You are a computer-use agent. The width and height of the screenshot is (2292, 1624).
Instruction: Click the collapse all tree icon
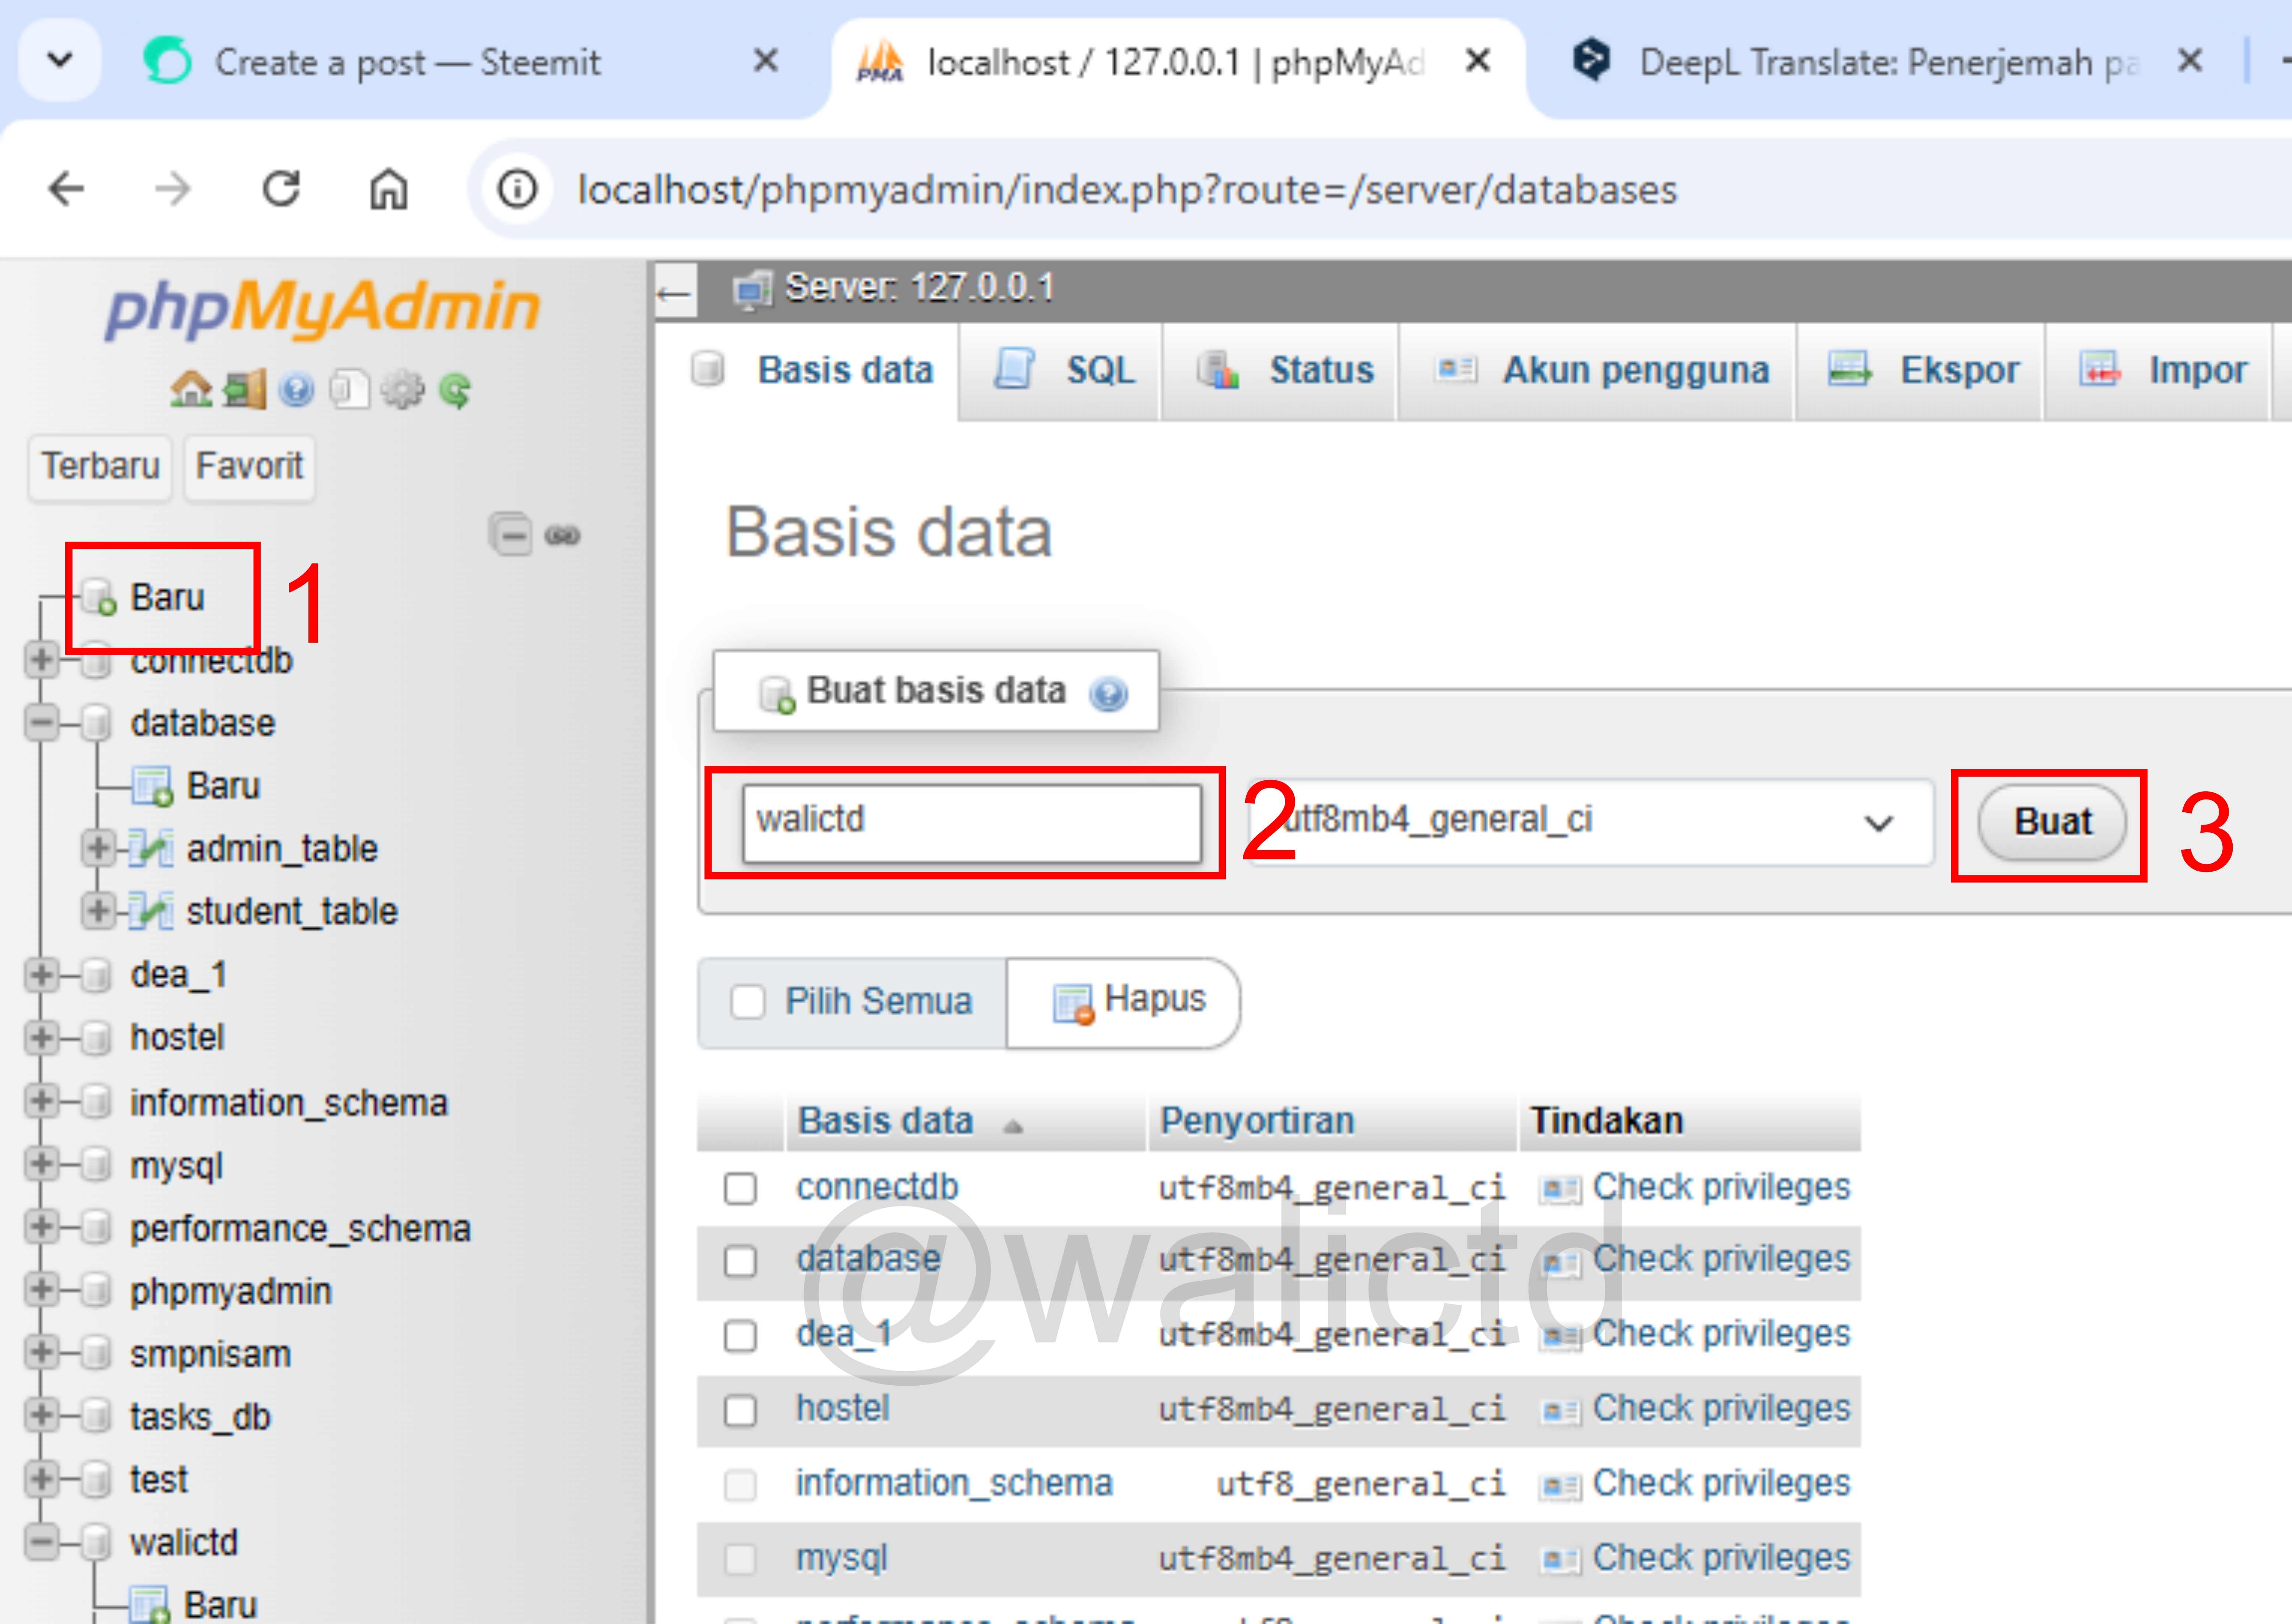[x=511, y=535]
